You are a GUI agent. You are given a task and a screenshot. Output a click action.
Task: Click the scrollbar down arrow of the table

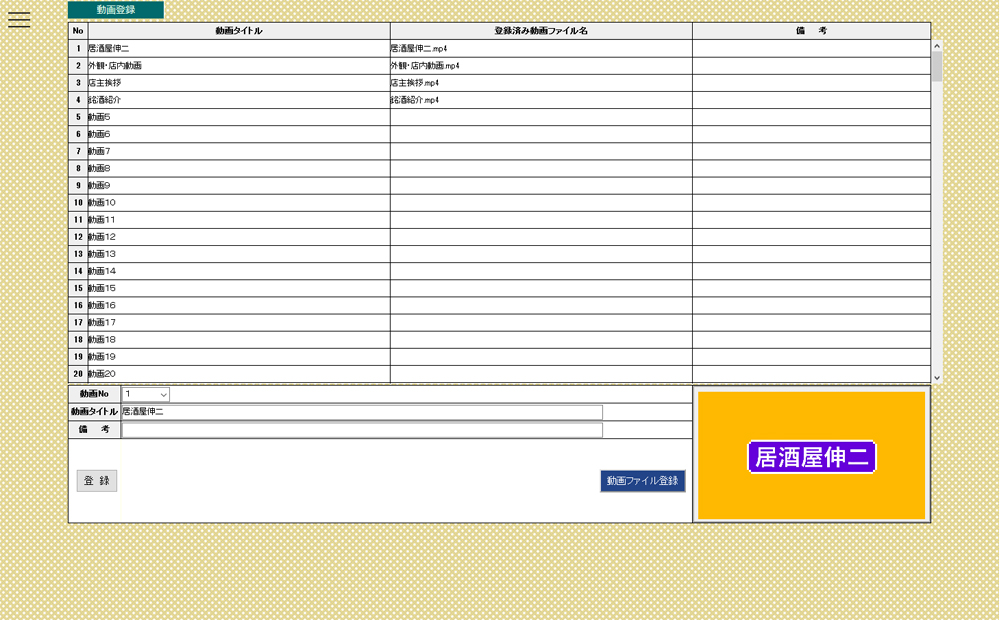[937, 378]
